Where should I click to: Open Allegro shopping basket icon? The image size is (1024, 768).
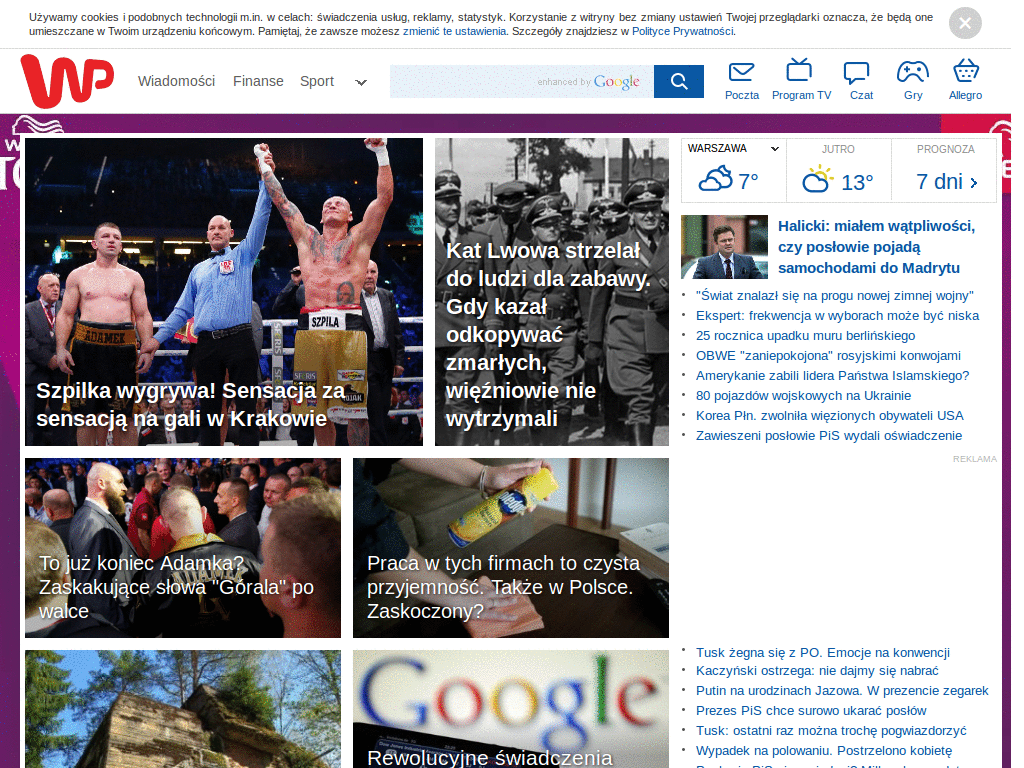pos(965,72)
